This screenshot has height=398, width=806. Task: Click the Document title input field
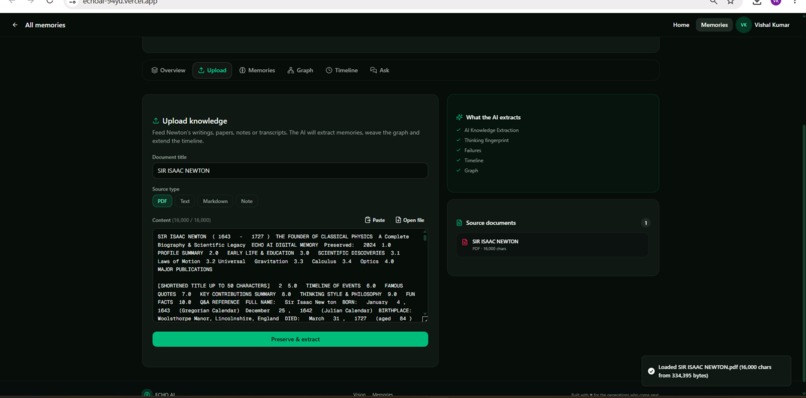pyautogui.click(x=290, y=171)
